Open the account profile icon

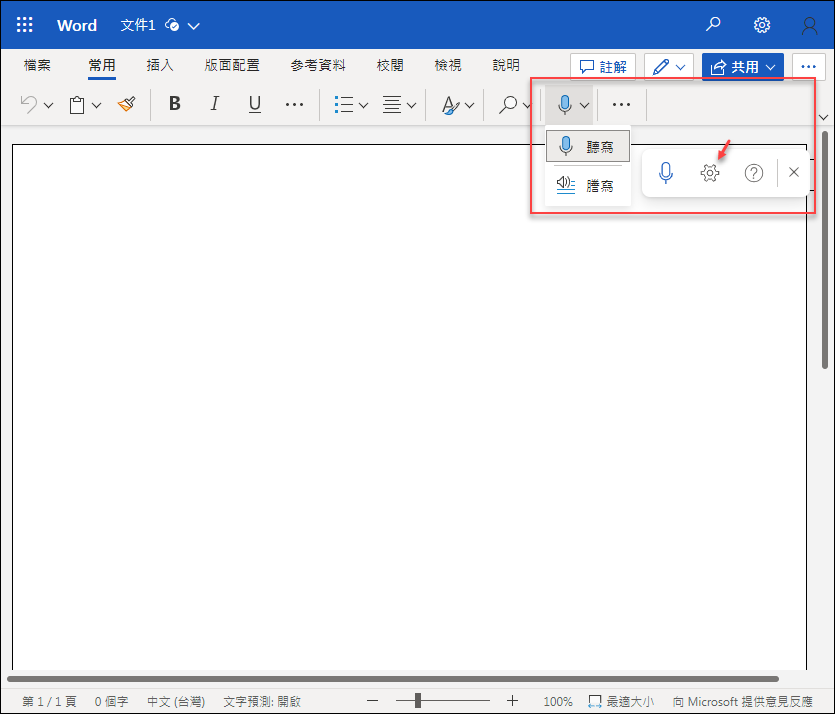[809, 26]
